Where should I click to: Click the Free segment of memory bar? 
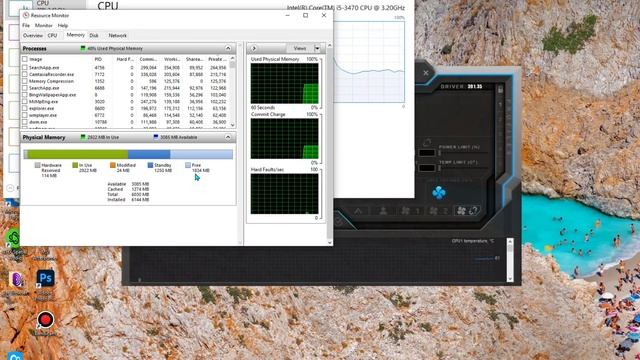click(202, 154)
